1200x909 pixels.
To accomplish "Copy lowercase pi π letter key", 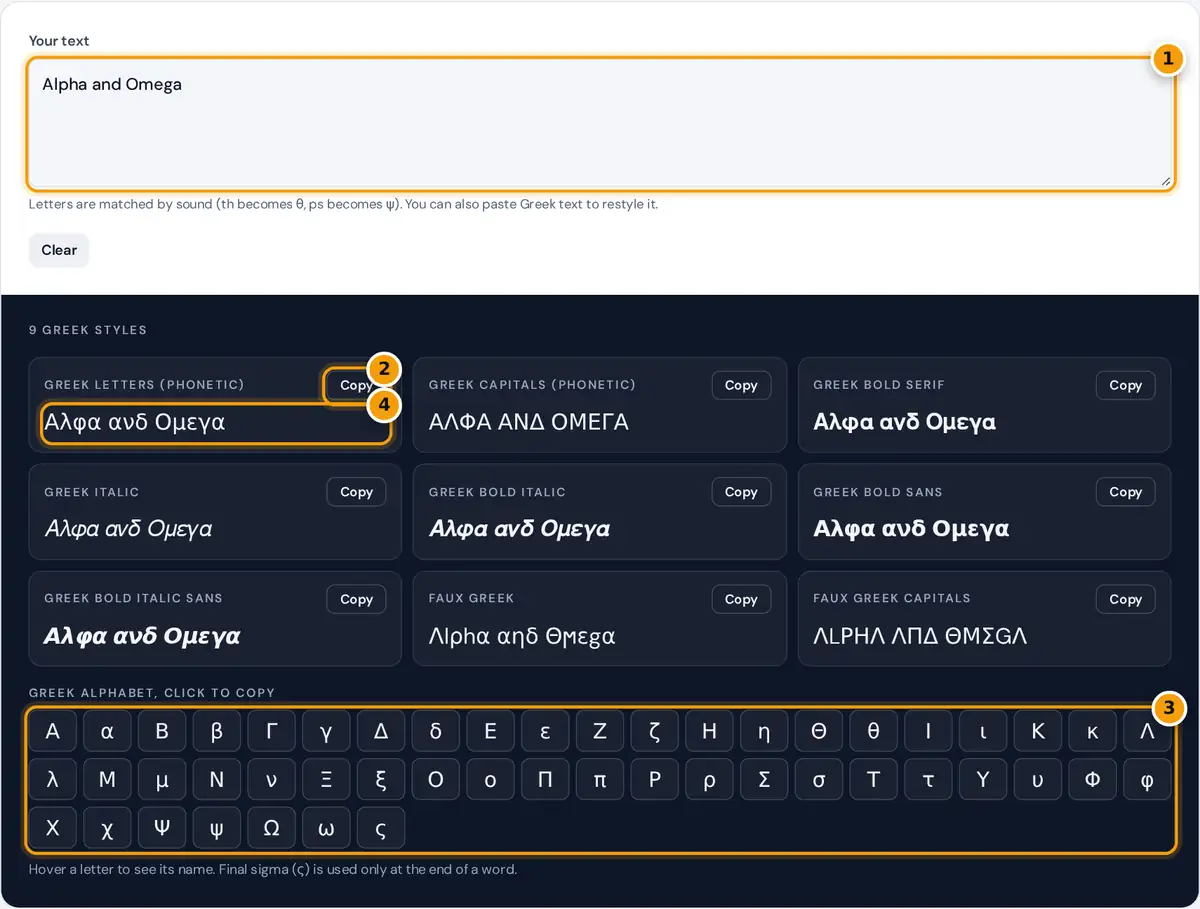I will 600,780.
